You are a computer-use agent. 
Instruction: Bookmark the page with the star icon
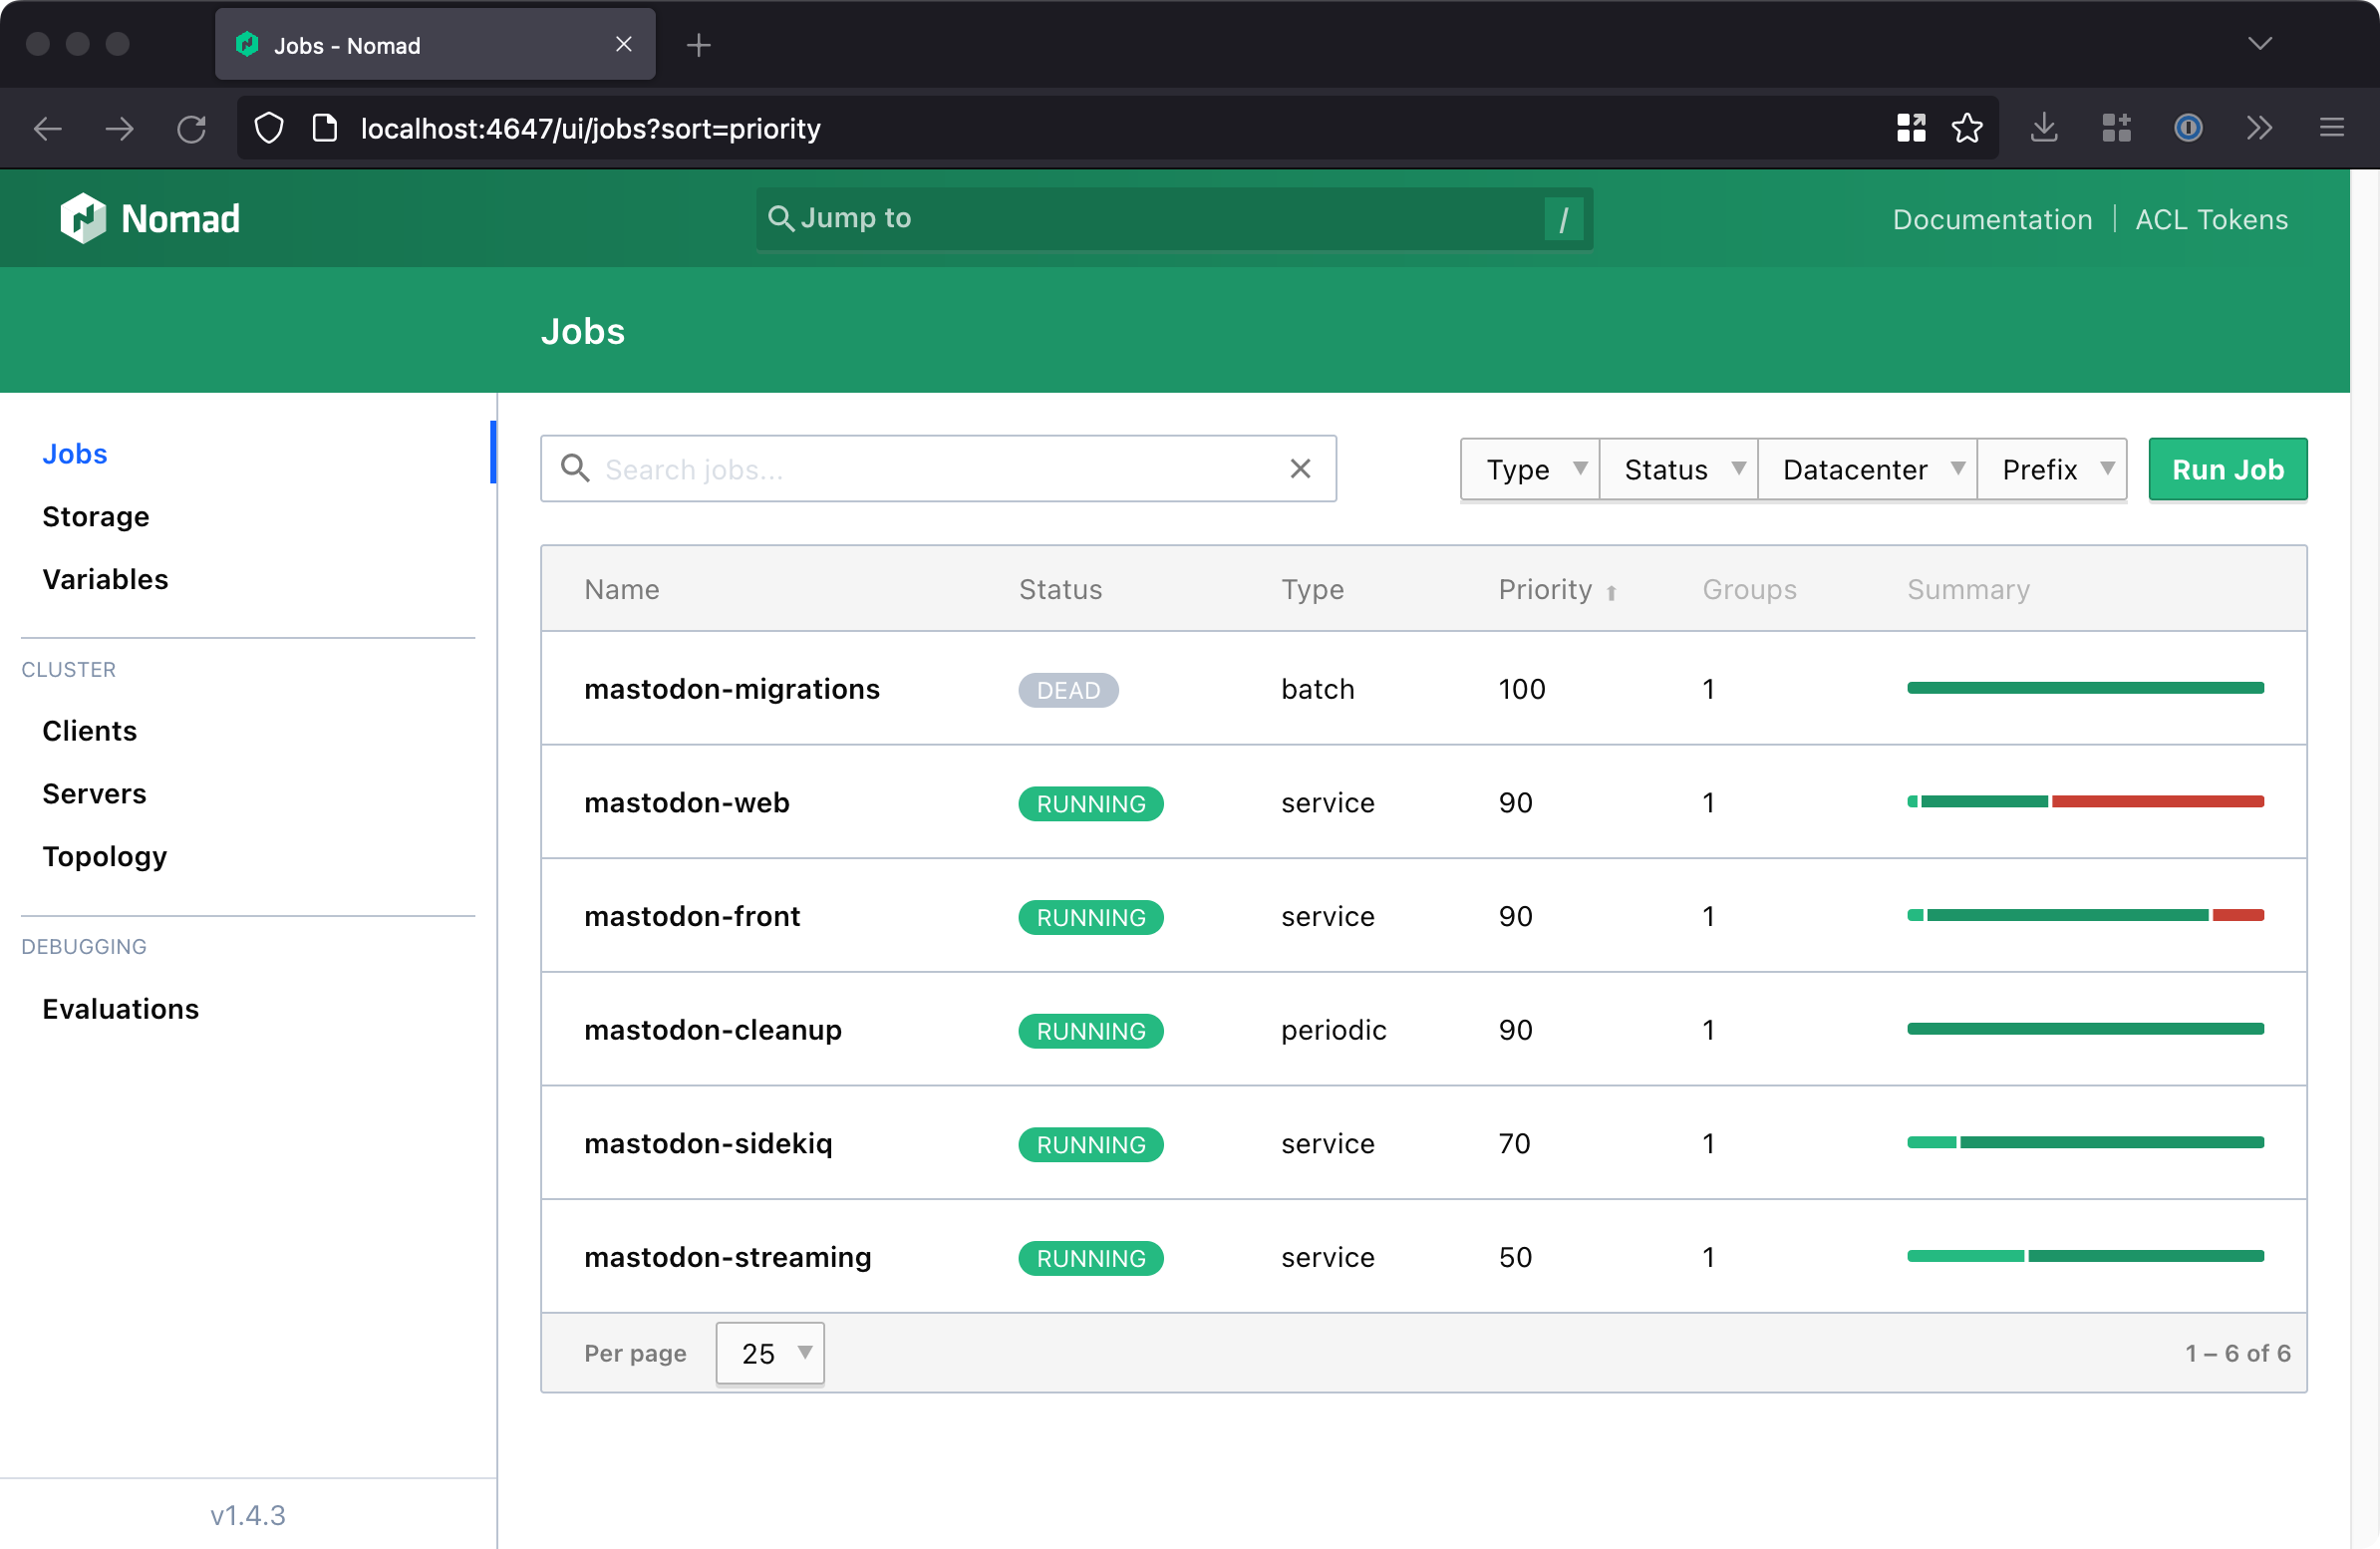(1967, 128)
